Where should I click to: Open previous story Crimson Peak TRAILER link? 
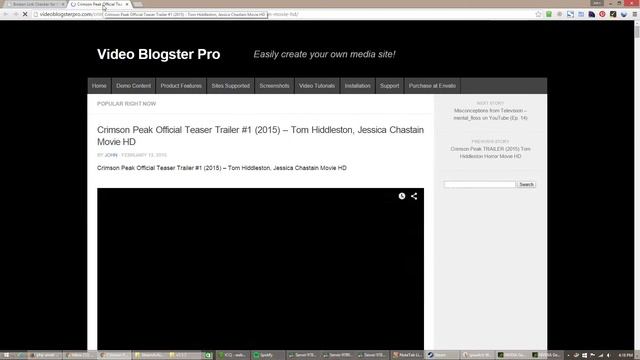pyautogui.click(x=490, y=153)
